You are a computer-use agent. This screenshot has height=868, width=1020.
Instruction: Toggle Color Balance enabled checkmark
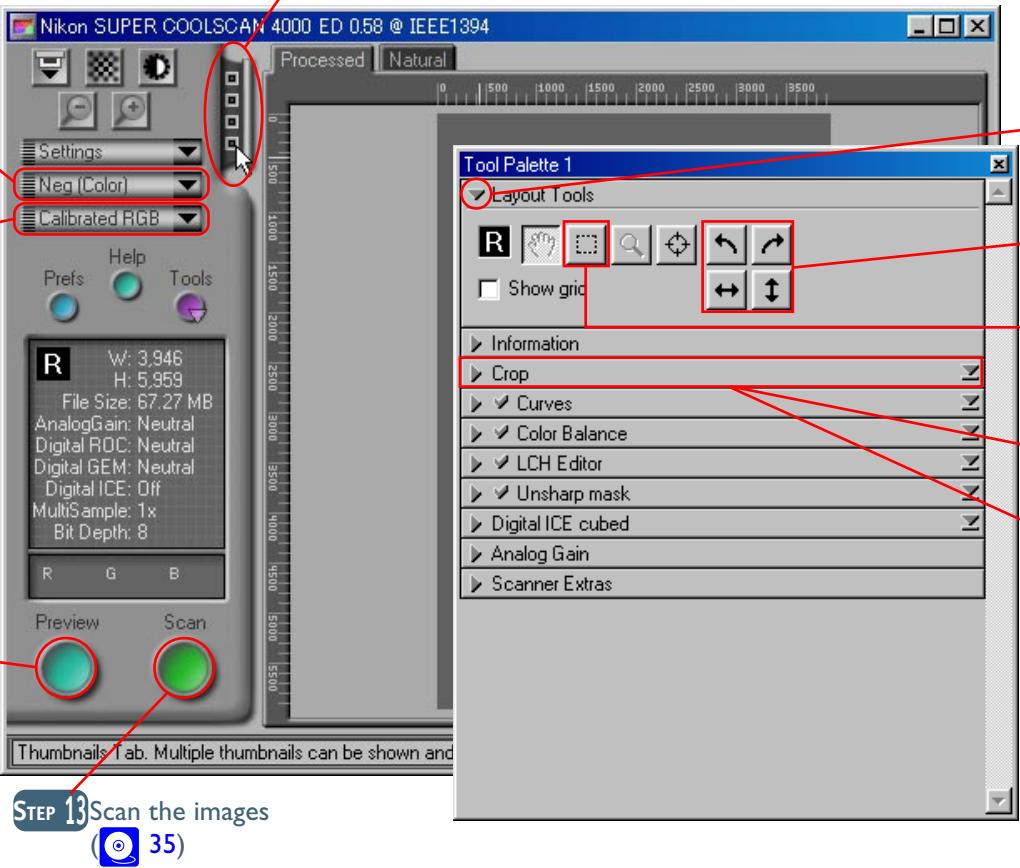coord(501,432)
